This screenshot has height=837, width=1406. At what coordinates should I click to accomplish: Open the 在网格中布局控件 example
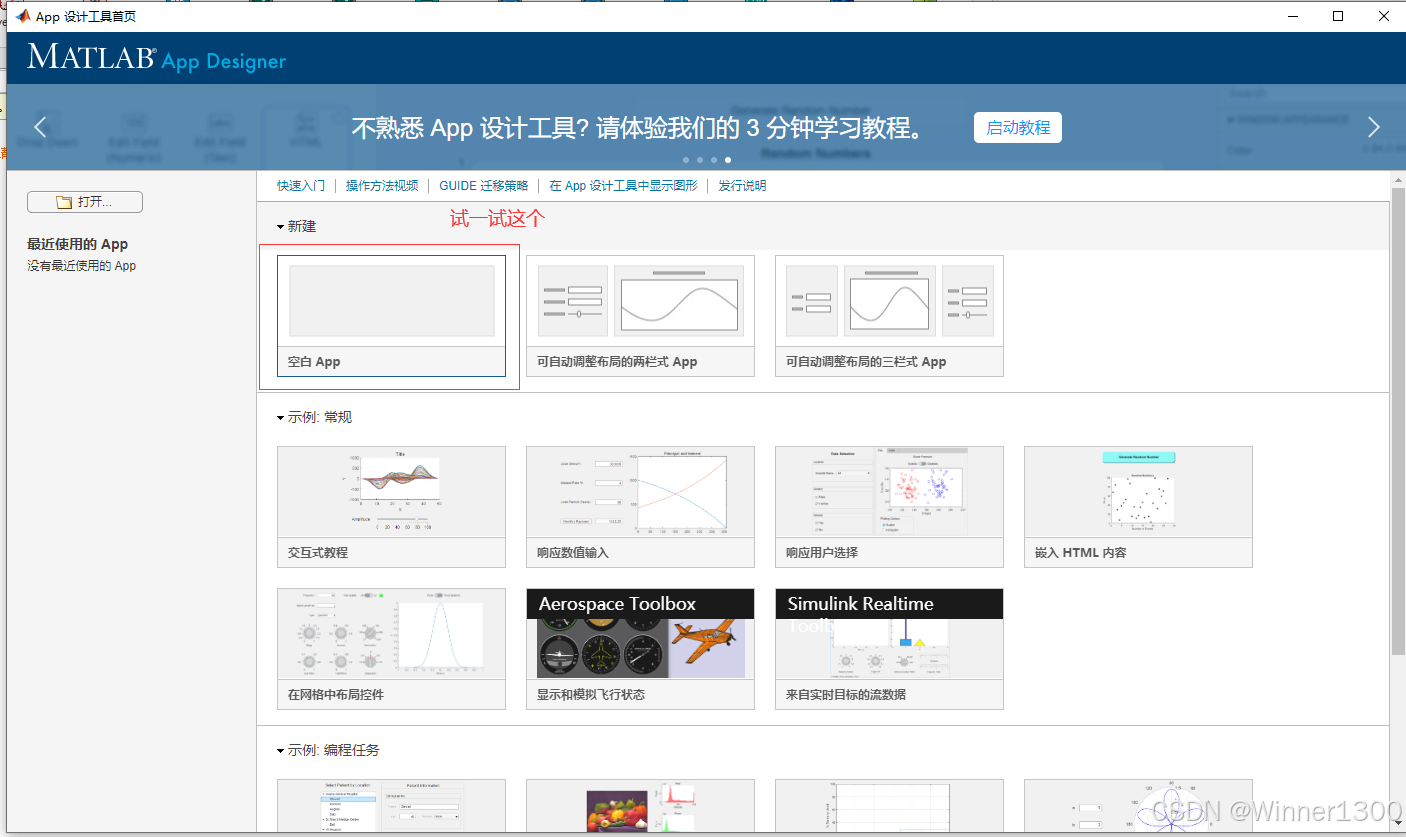click(391, 649)
